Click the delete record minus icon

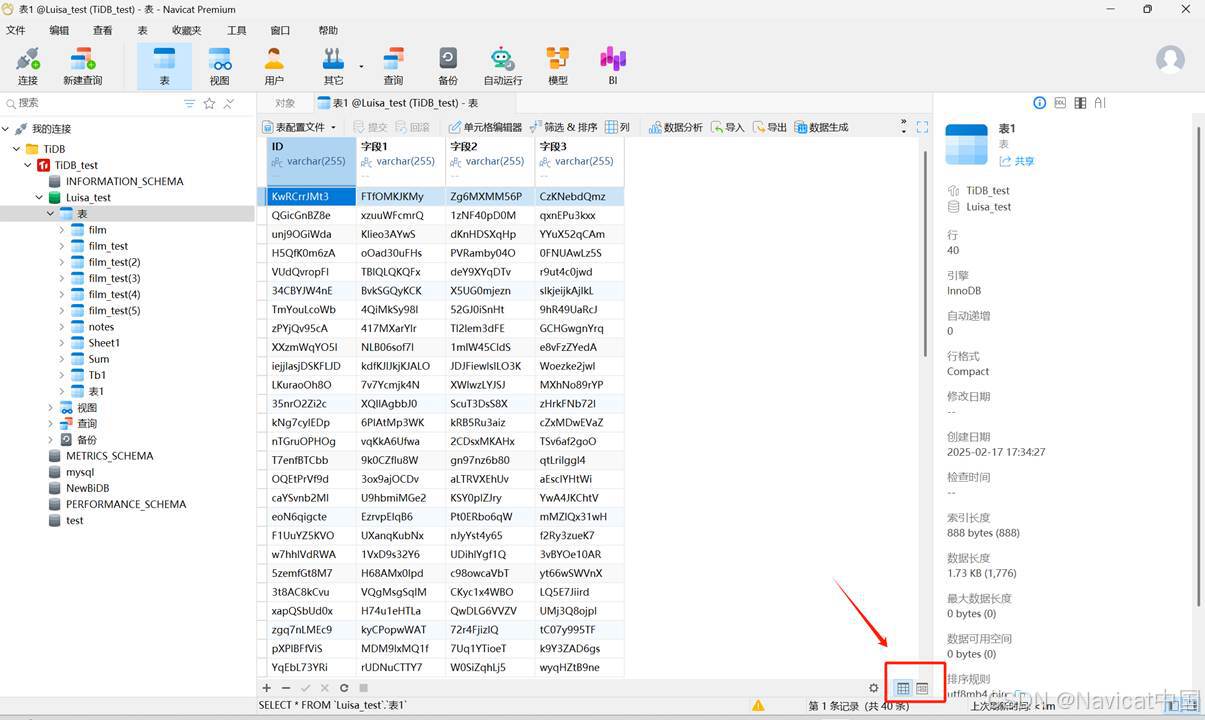pos(286,688)
